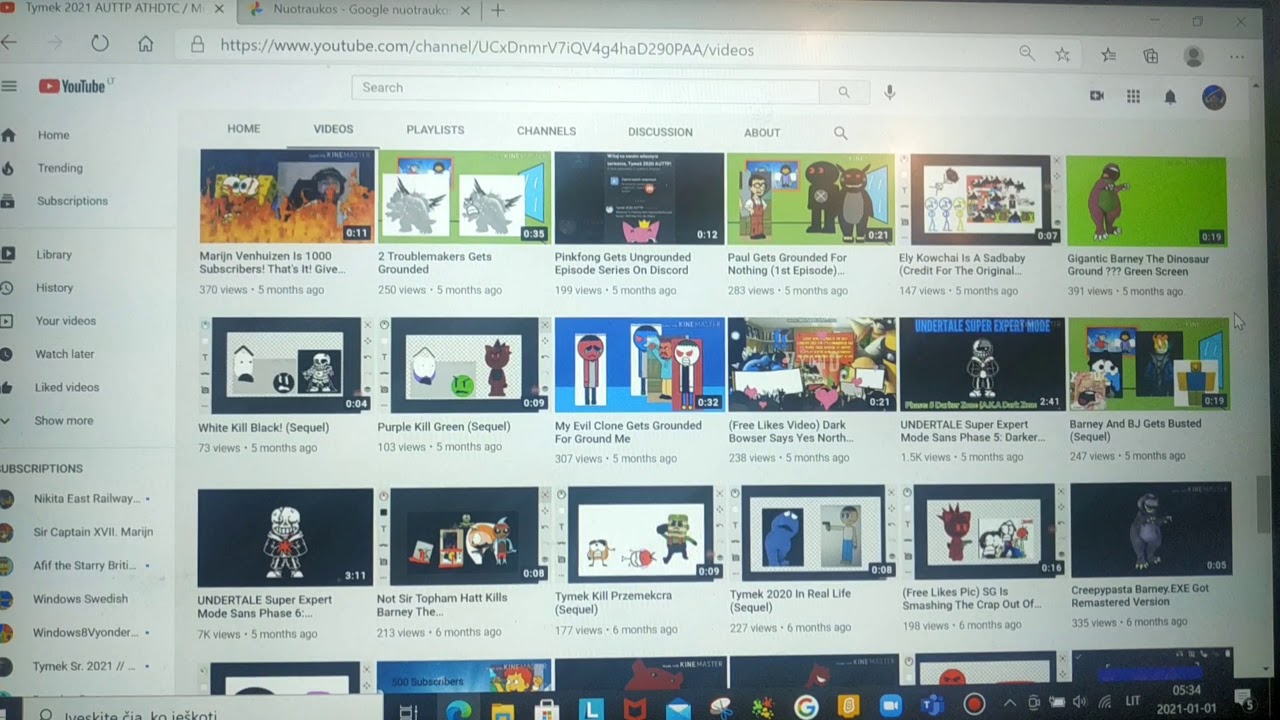Open browser collections icon
The height and width of the screenshot is (720, 1280).
(x=1151, y=56)
